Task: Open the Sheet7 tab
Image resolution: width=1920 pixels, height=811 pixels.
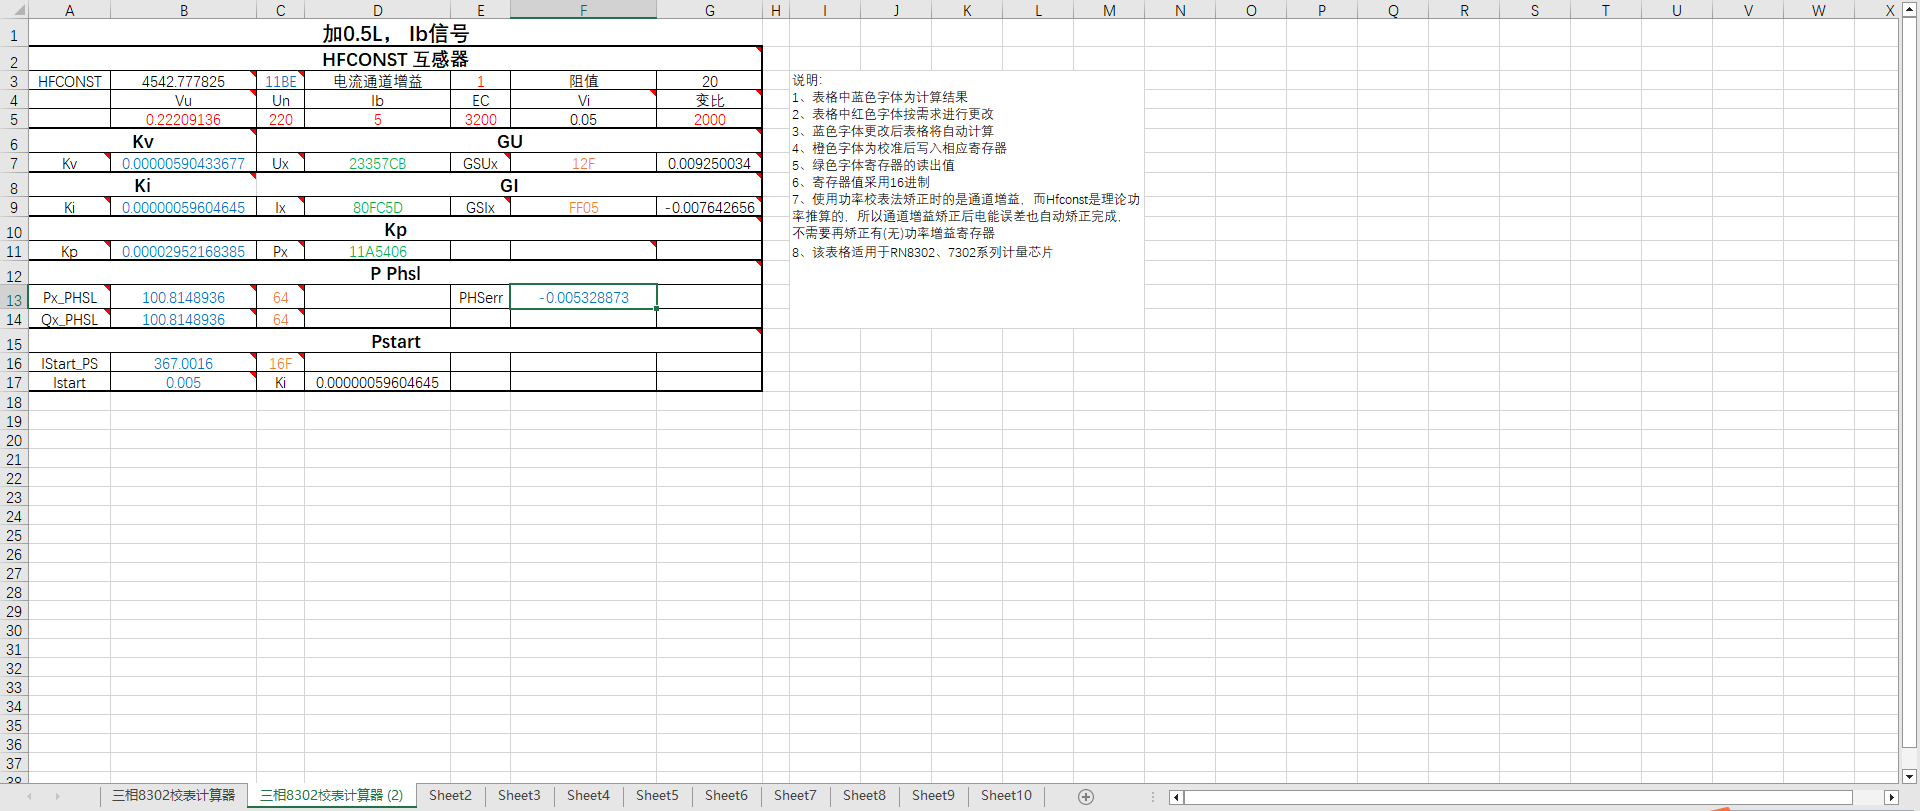Action: click(x=795, y=795)
